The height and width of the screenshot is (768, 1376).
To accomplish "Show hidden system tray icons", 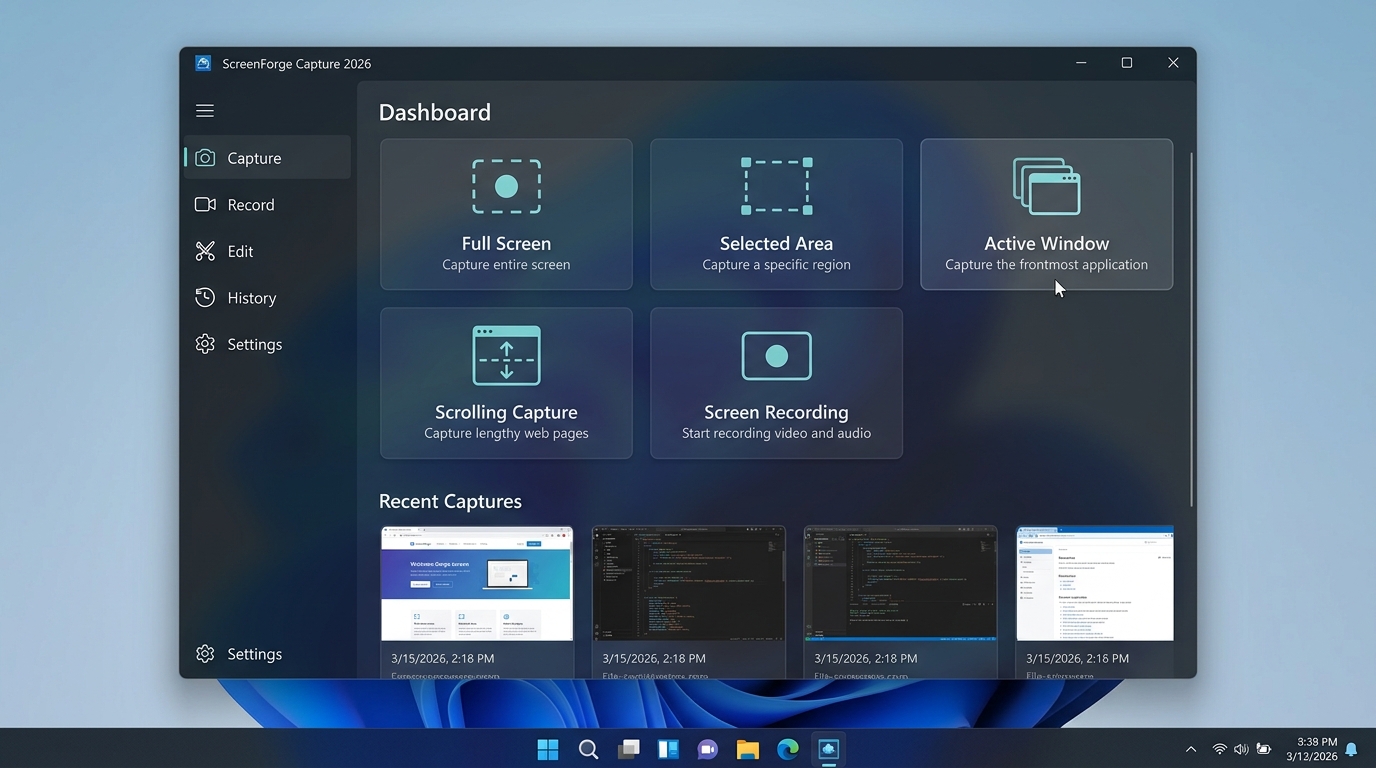I will (x=1191, y=749).
